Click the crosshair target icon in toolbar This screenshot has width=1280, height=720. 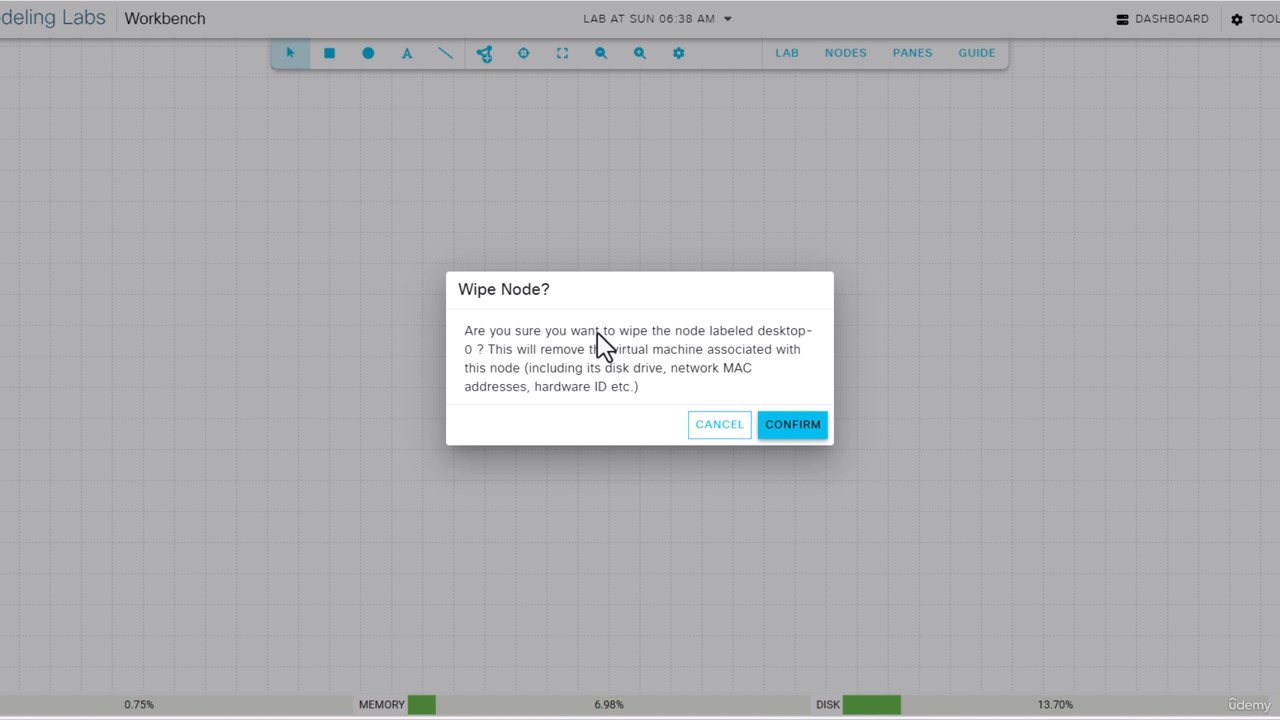coord(523,53)
